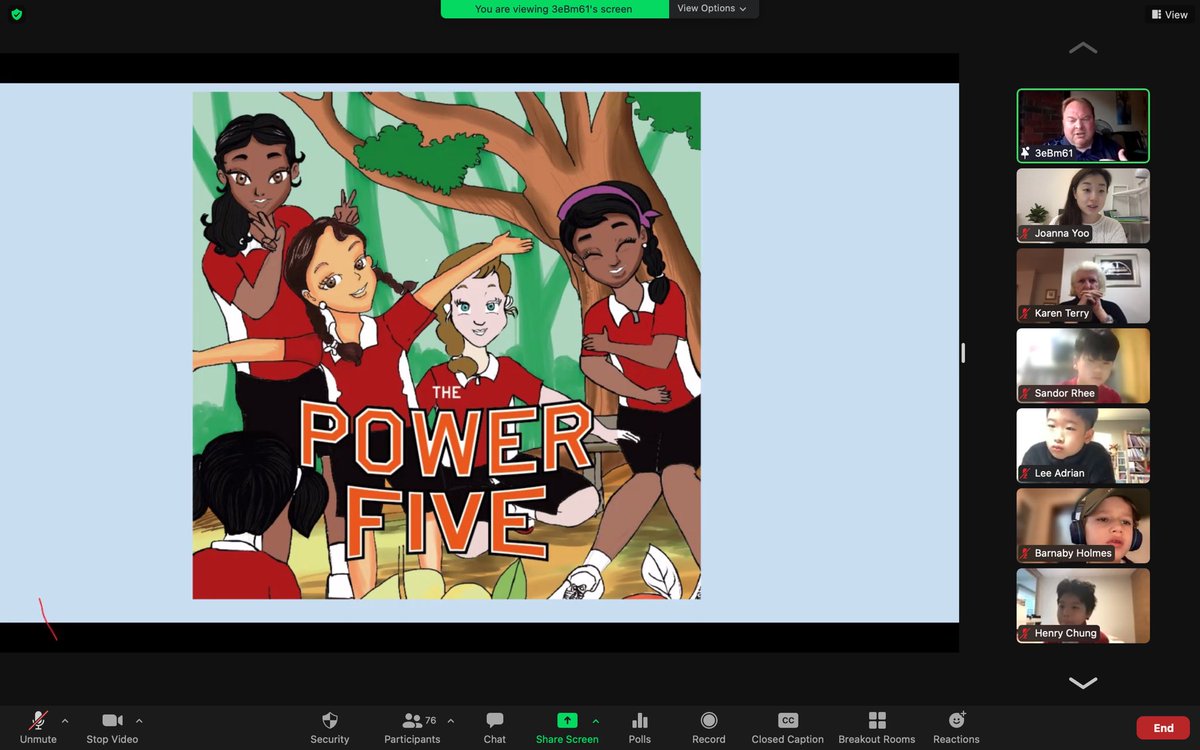This screenshot has width=1200, height=750.
Task: Click the muted mic icon on Henry Chung
Action: (1026, 633)
